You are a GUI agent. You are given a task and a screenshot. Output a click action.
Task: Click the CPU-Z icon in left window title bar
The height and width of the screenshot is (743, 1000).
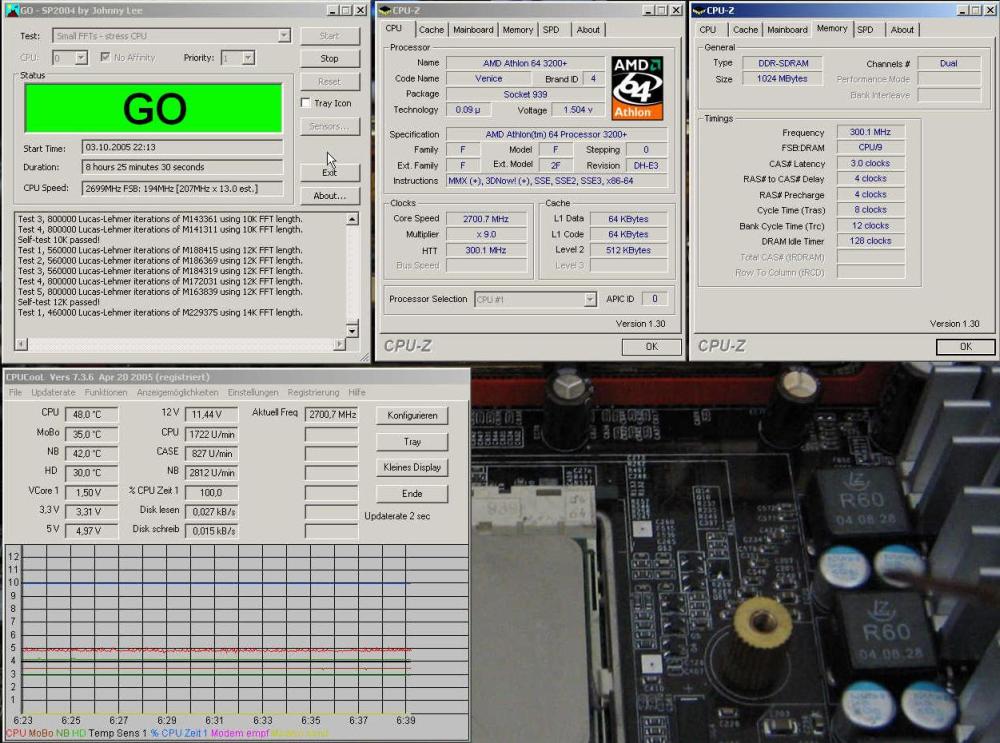[385, 10]
